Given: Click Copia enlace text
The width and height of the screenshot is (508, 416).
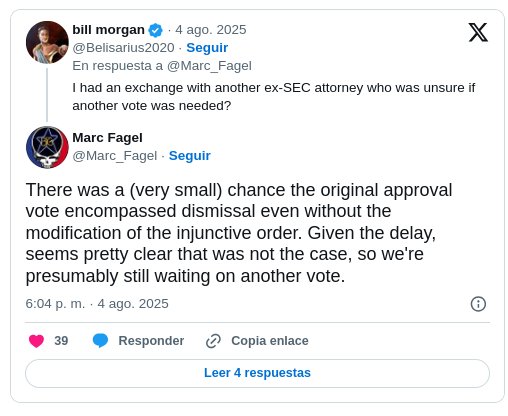Looking at the screenshot, I should click(270, 341).
